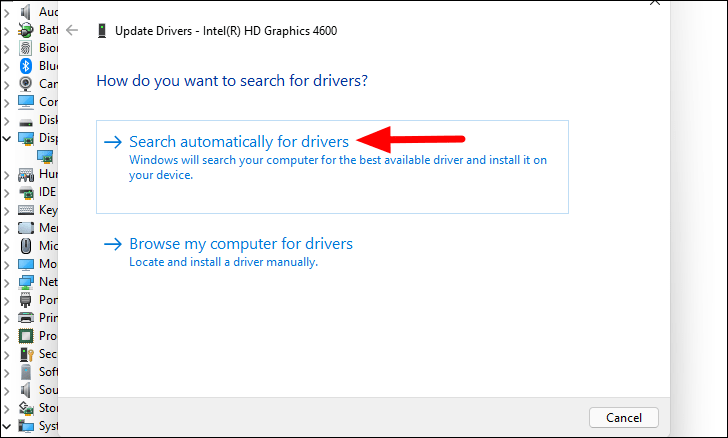Screen dimensions: 728x438
Task: Click the Display adapters category icon
Action: pyautogui.click(x=26, y=138)
